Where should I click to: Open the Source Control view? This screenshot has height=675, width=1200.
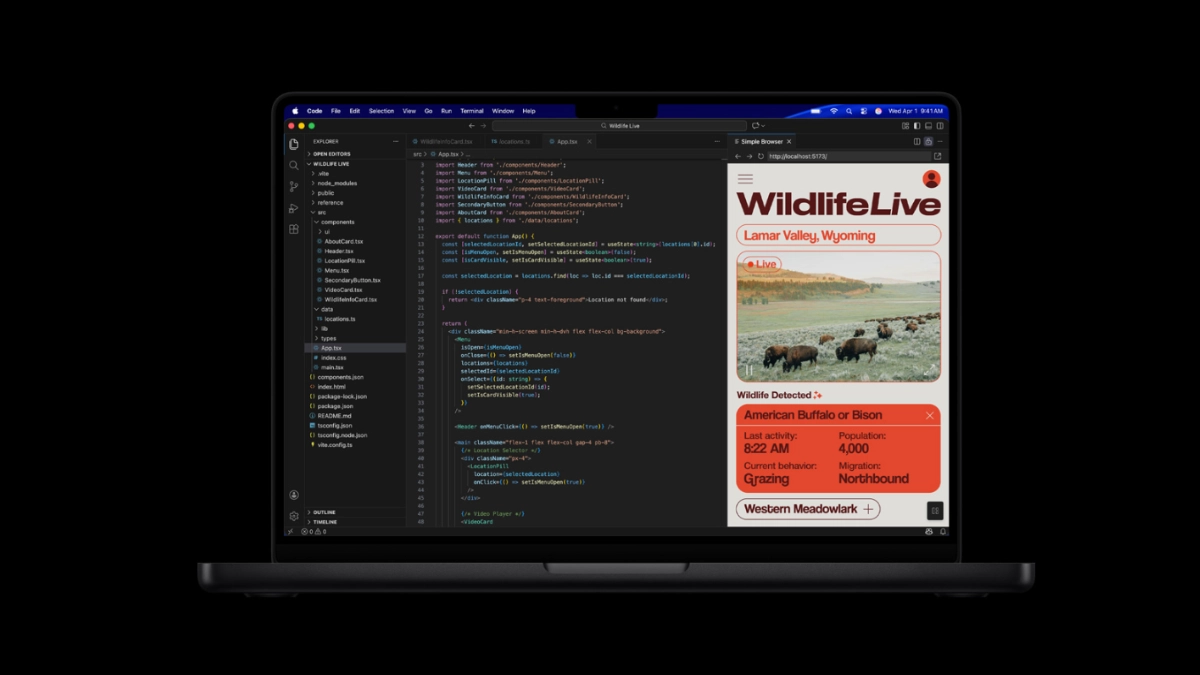[294, 186]
